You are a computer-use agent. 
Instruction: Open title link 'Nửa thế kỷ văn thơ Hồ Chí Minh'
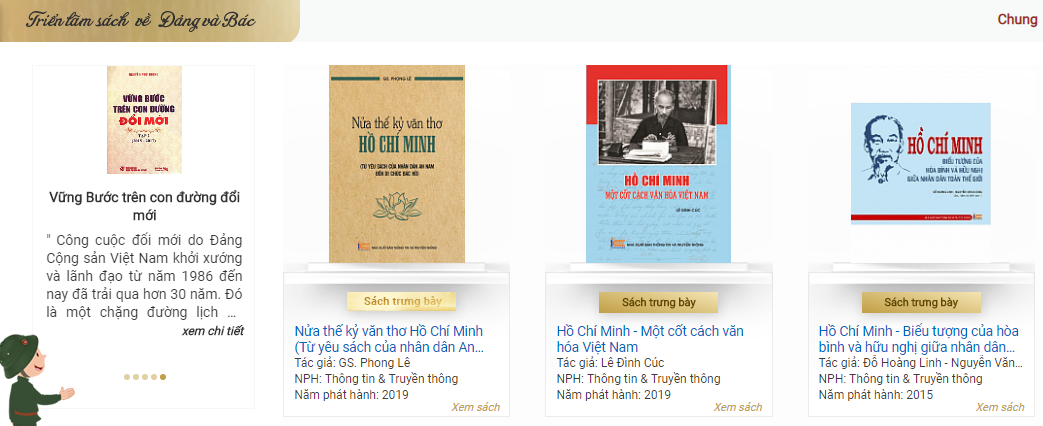pyautogui.click(x=389, y=339)
